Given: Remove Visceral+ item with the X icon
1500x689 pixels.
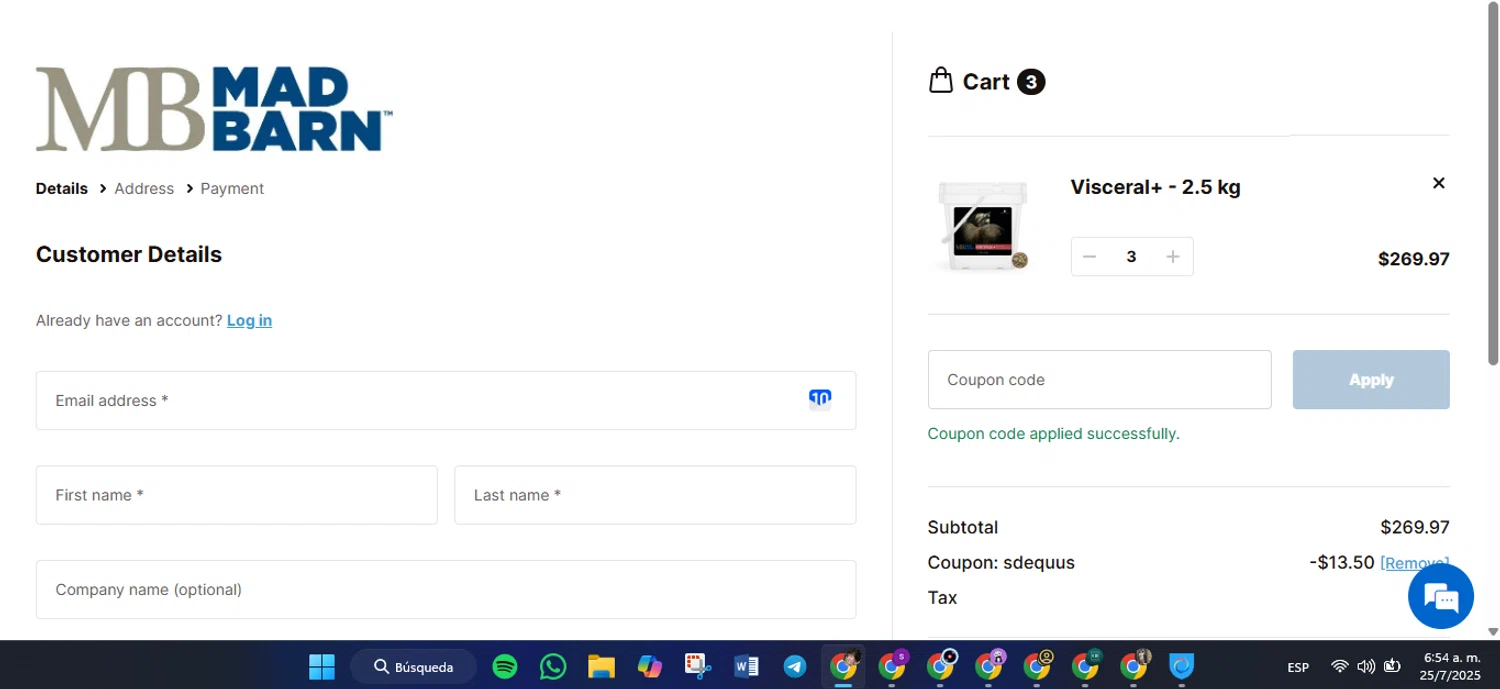Looking at the screenshot, I should click(x=1438, y=183).
